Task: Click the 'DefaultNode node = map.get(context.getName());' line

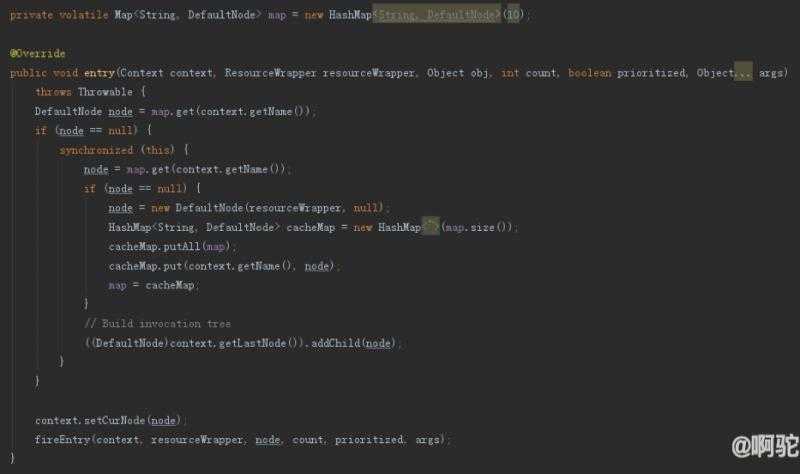Action: [175, 111]
